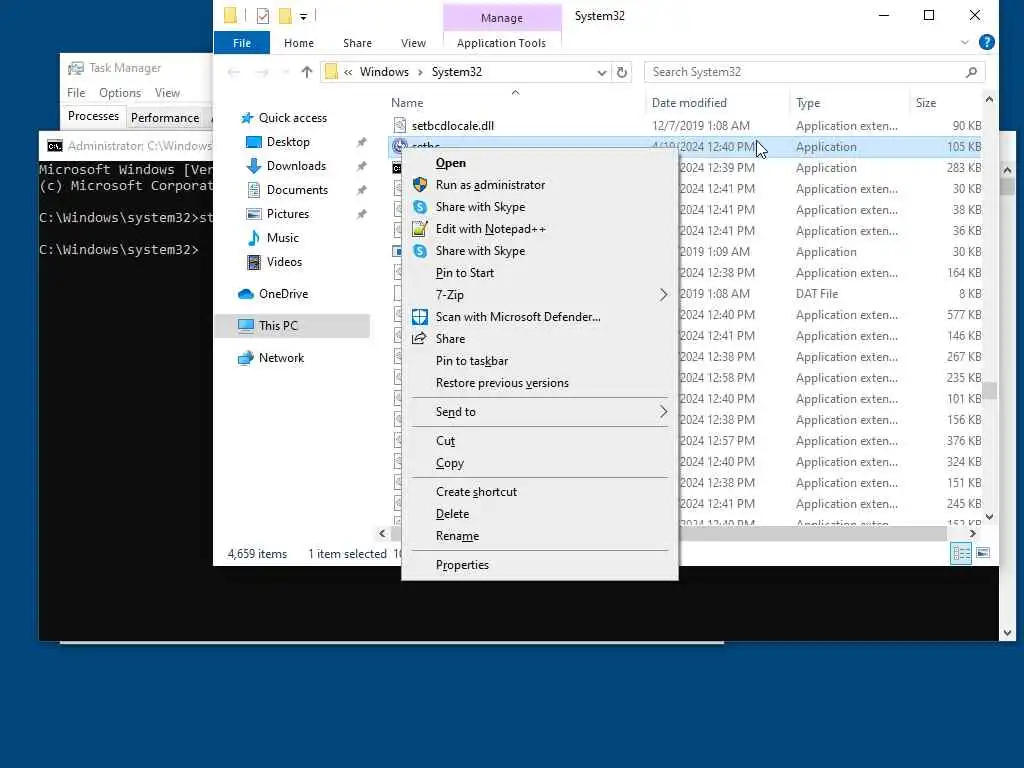
Task: Open Pictures in navigation pane
Action: (x=287, y=214)
